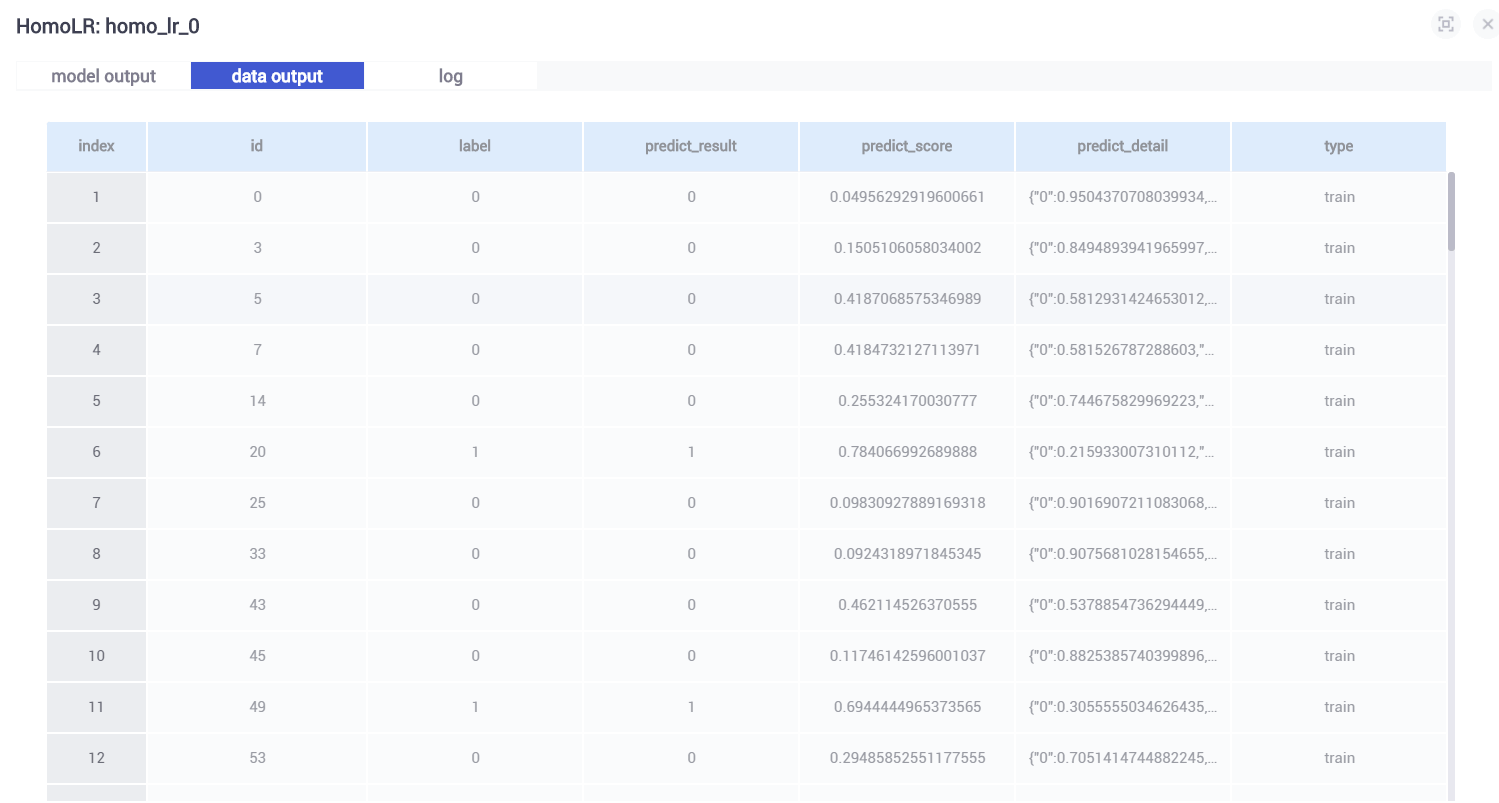Click the predict_detail column header
Screen dimensions: 1499x803
click(1123, 146)
